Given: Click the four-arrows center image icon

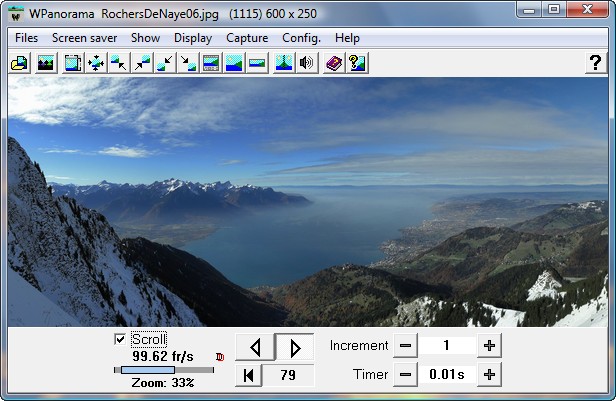Looking at the screenshot, I should click(96, 64).
